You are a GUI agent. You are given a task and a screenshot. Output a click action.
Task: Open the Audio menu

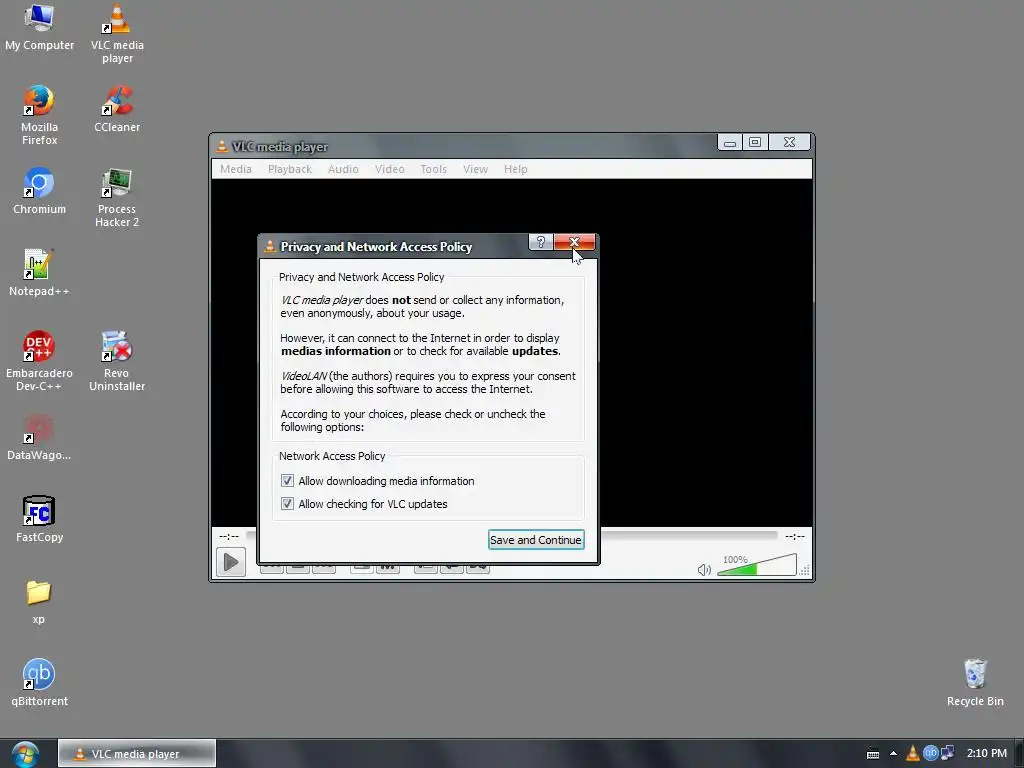pyautogui.click(x=343, y=169)
